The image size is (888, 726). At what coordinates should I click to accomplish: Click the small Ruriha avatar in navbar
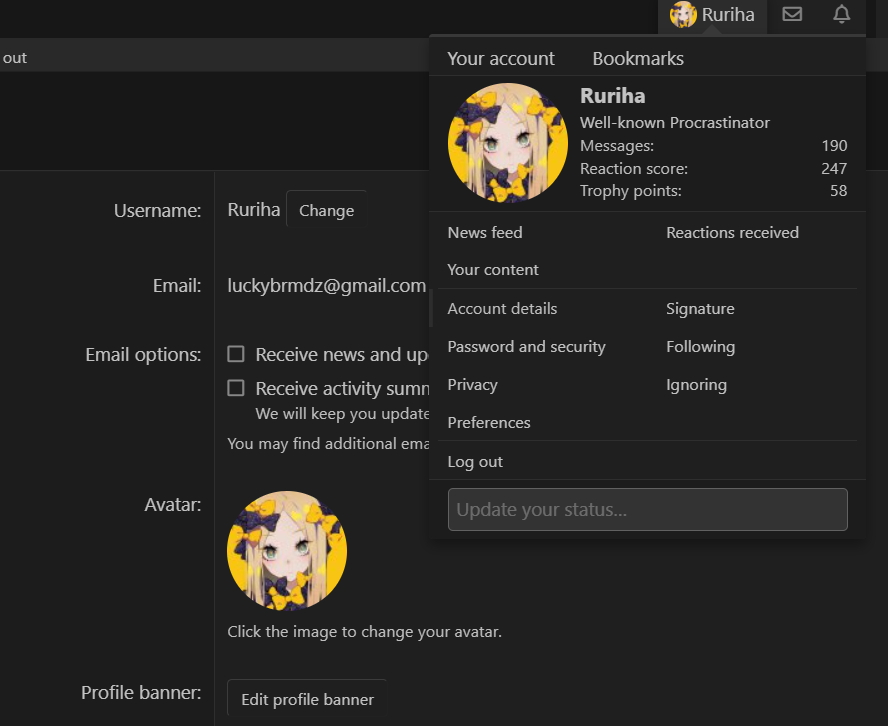point(683,15)
